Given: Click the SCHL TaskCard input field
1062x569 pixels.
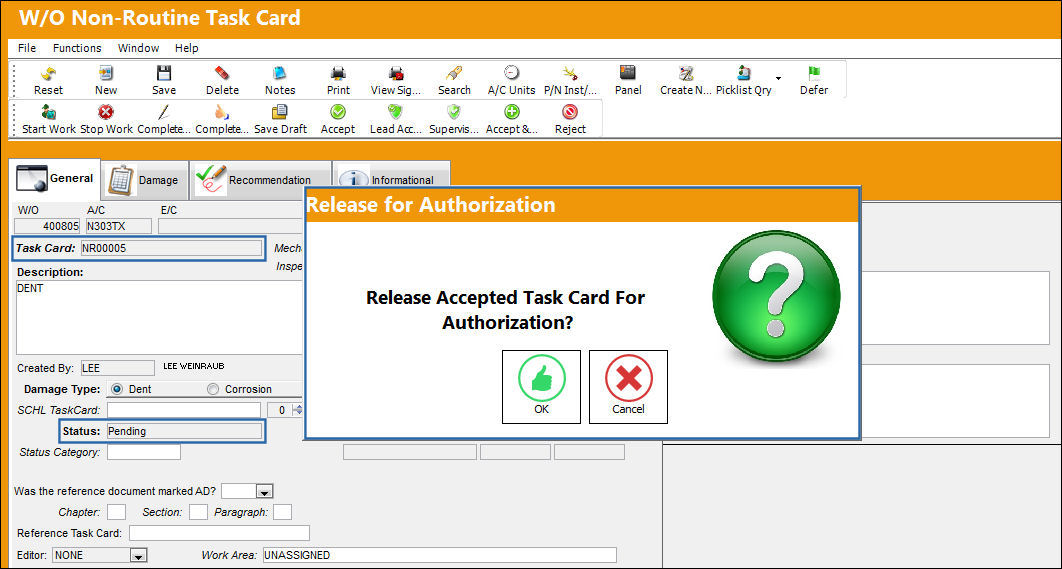Looking at the screenshot, I should point(184,410).
